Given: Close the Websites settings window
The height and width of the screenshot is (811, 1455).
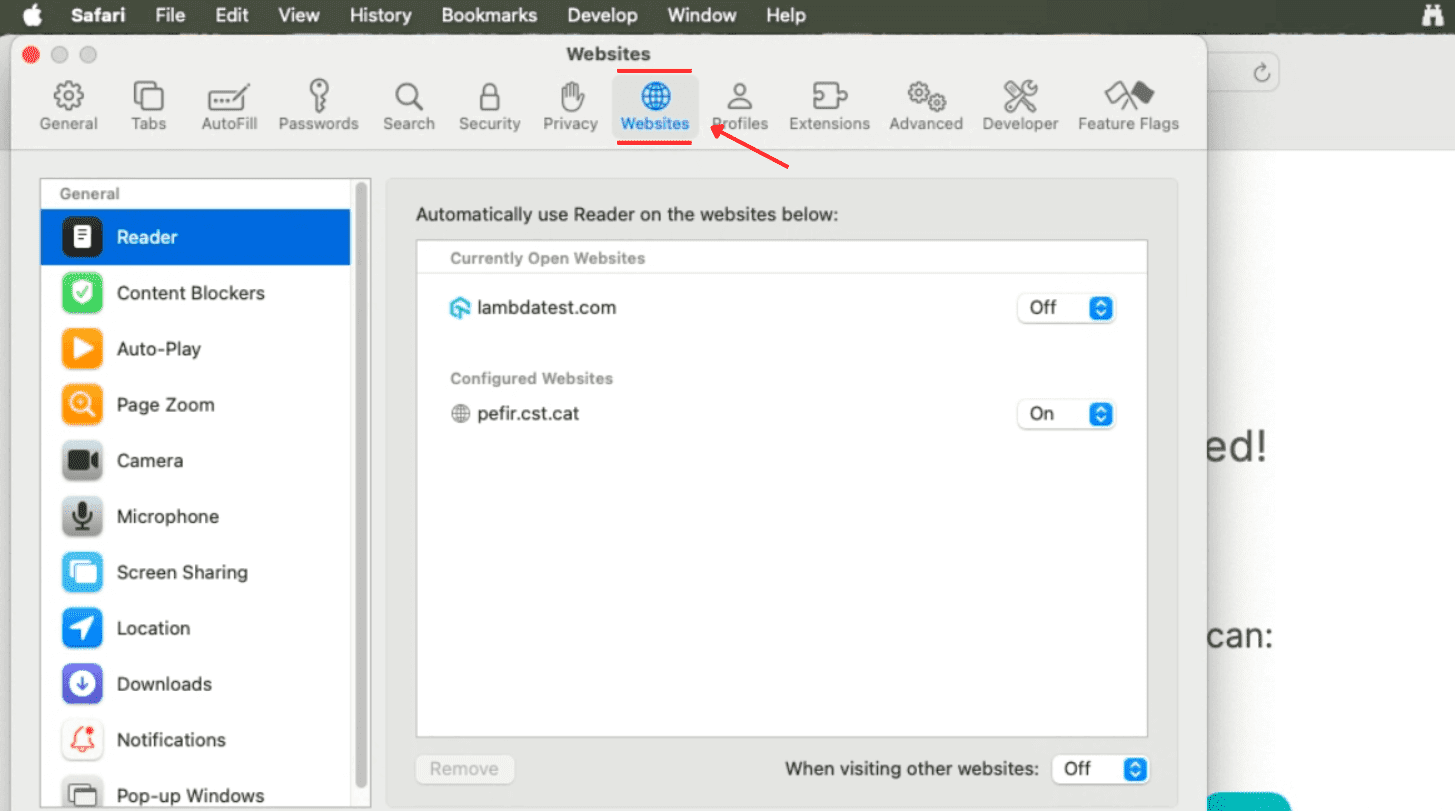Looking at the screenshot, I should (31, 55).
